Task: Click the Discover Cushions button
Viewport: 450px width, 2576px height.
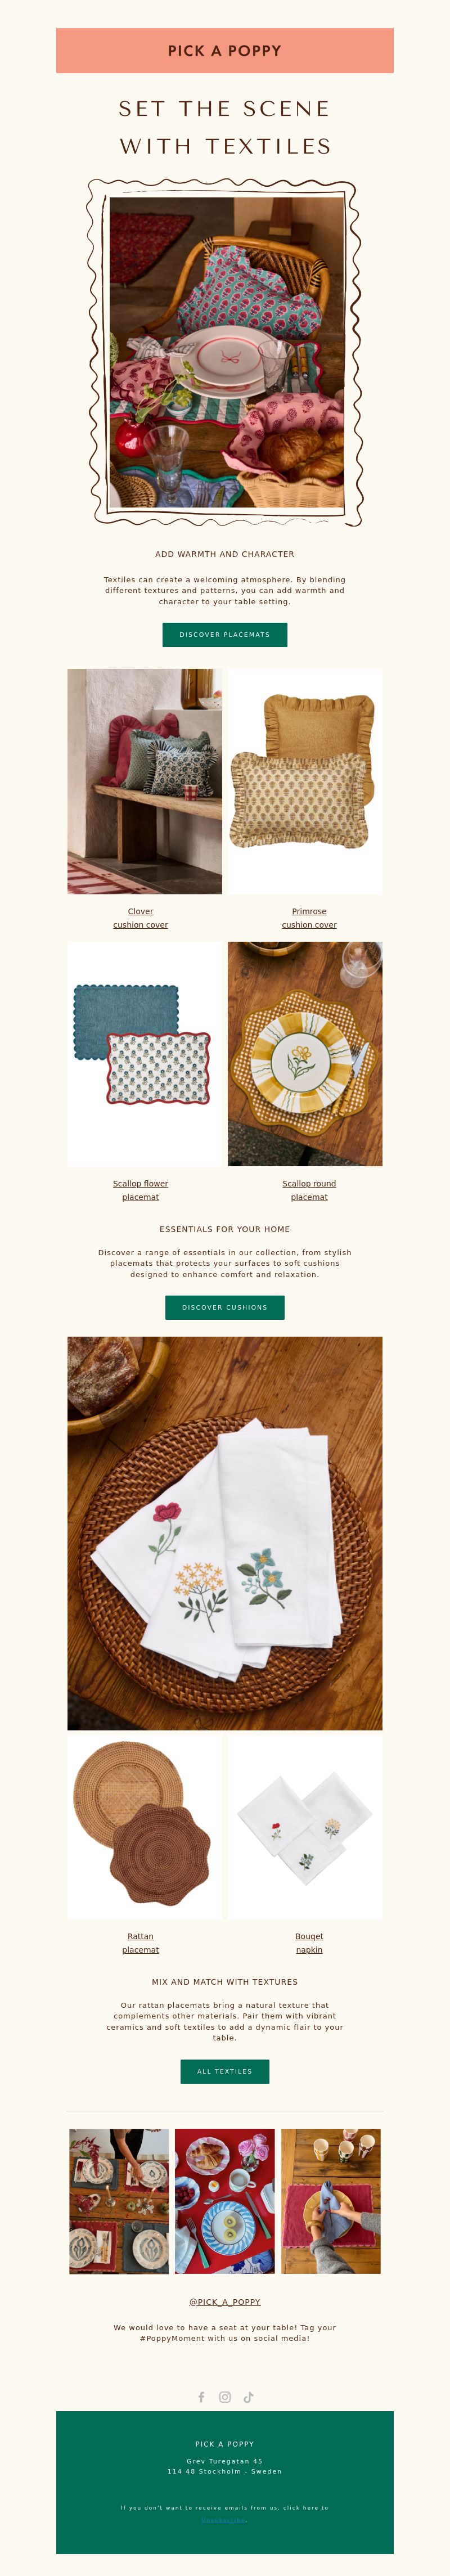Action: click(x=225, y=1307)
